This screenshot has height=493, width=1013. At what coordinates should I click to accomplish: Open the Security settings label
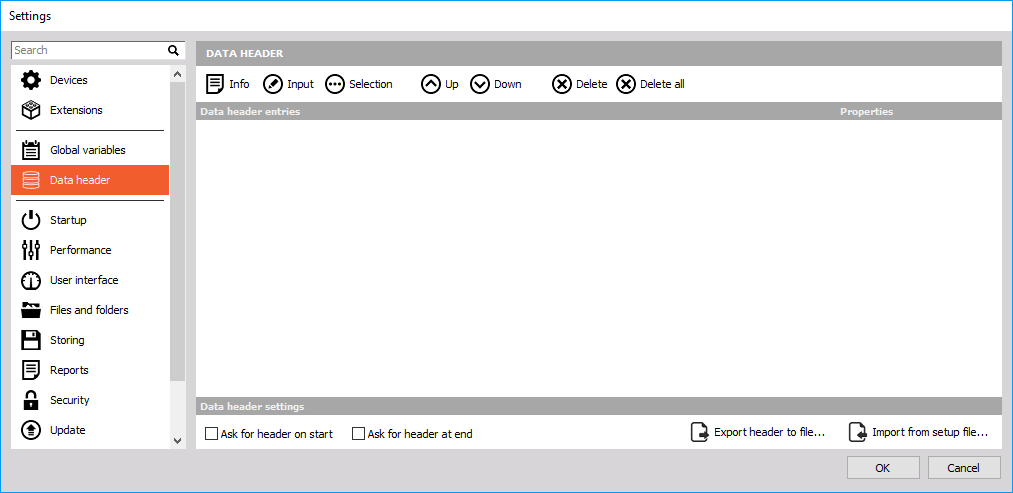pos(70,400)
